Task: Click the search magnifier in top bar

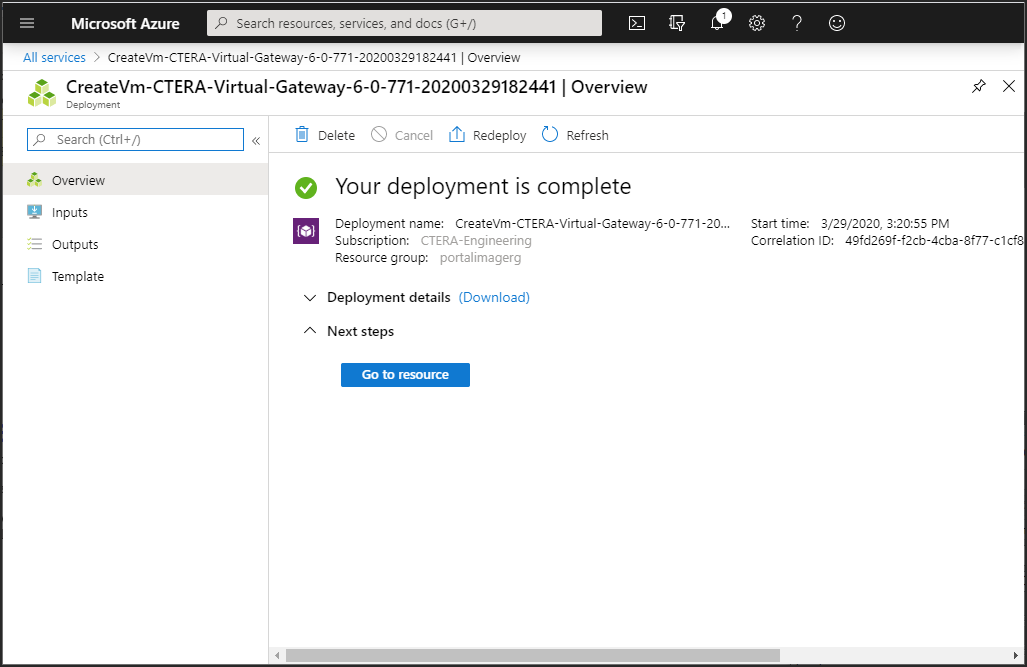Action: (221, 23)
